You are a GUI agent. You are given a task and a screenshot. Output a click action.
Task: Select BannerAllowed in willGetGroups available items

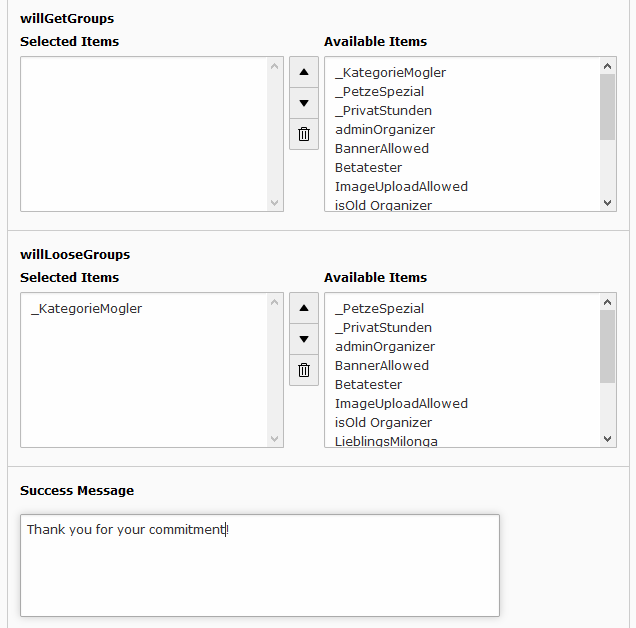pyautogui.click(x=382, y=149)
